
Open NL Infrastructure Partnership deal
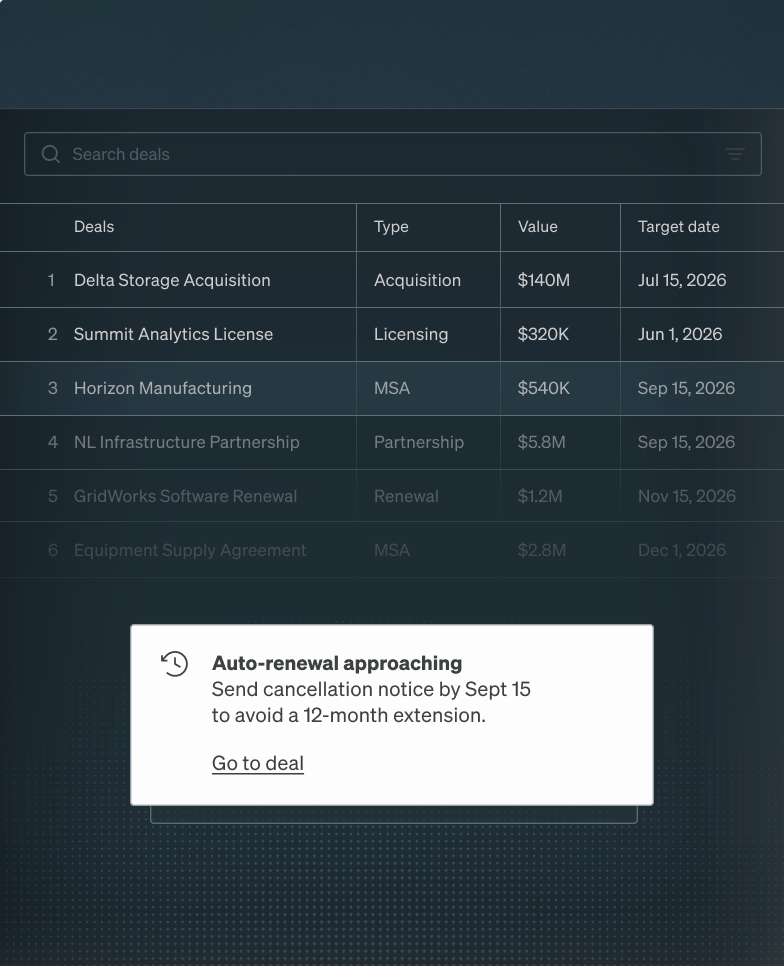coord(187,442)
